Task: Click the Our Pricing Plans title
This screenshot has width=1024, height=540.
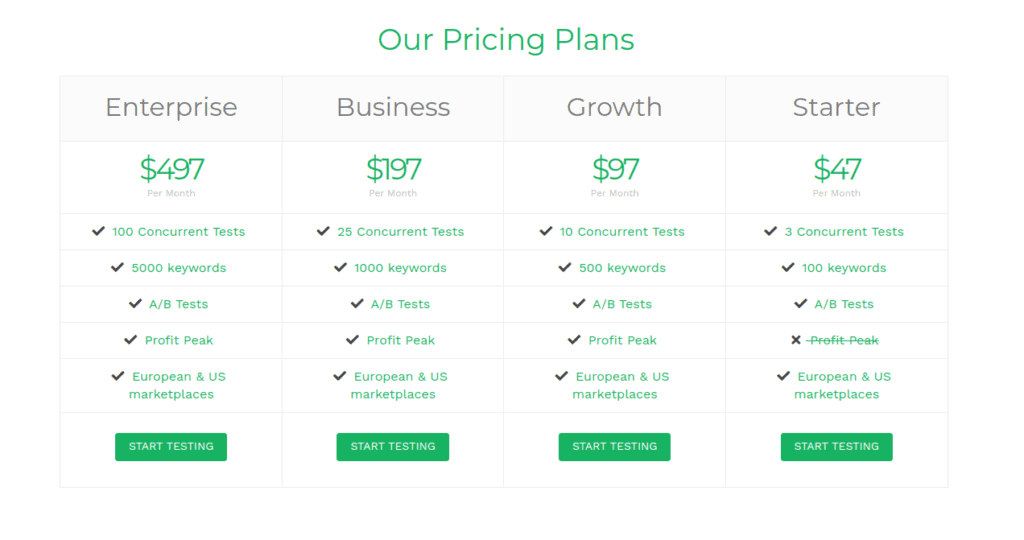Action: pos(506,39)
